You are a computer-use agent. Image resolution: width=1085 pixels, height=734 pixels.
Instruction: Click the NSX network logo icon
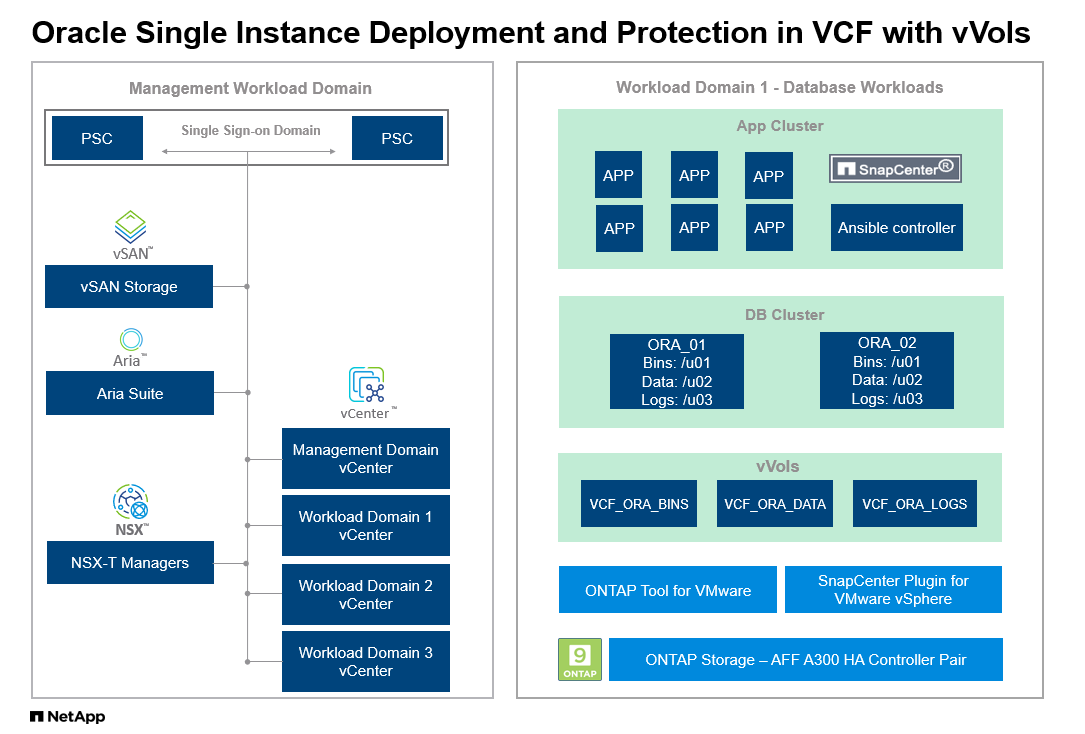click(131, 502)
